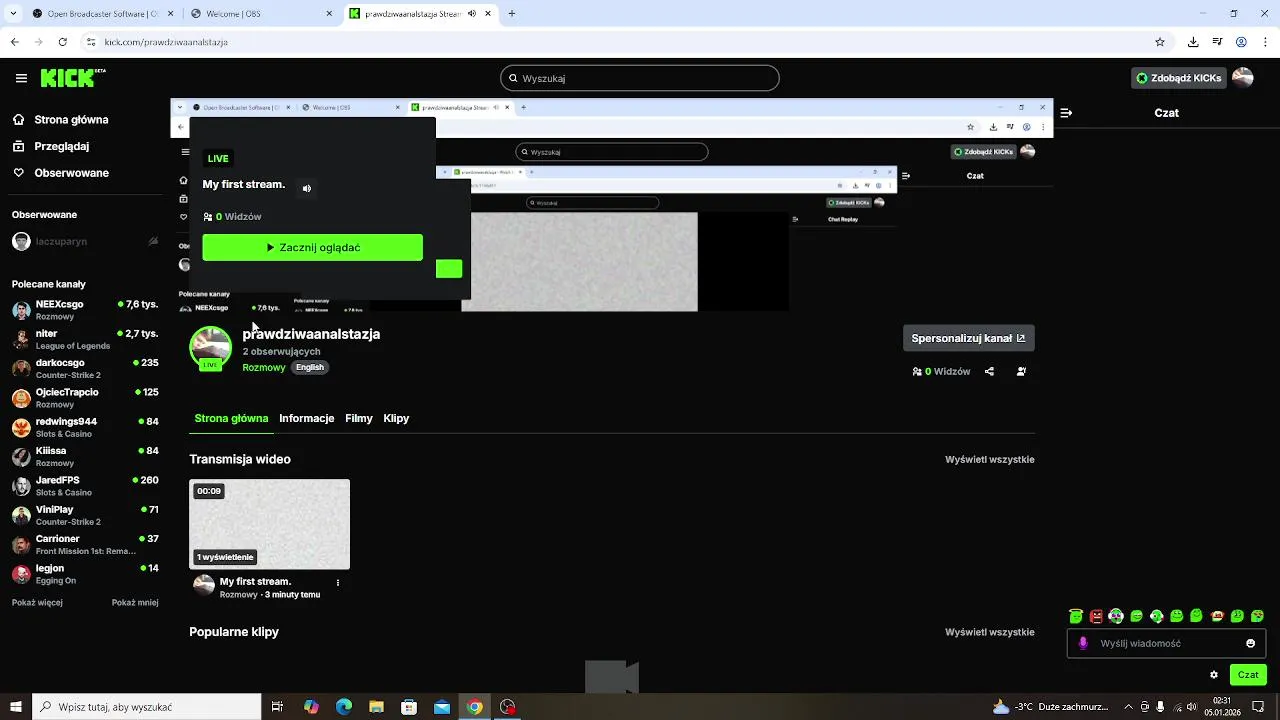Image resolution: width=1280 pixels, height=720 pixels.
Task: Mute the Kick tab via speaker icon
Action: (x=473, y=14)
